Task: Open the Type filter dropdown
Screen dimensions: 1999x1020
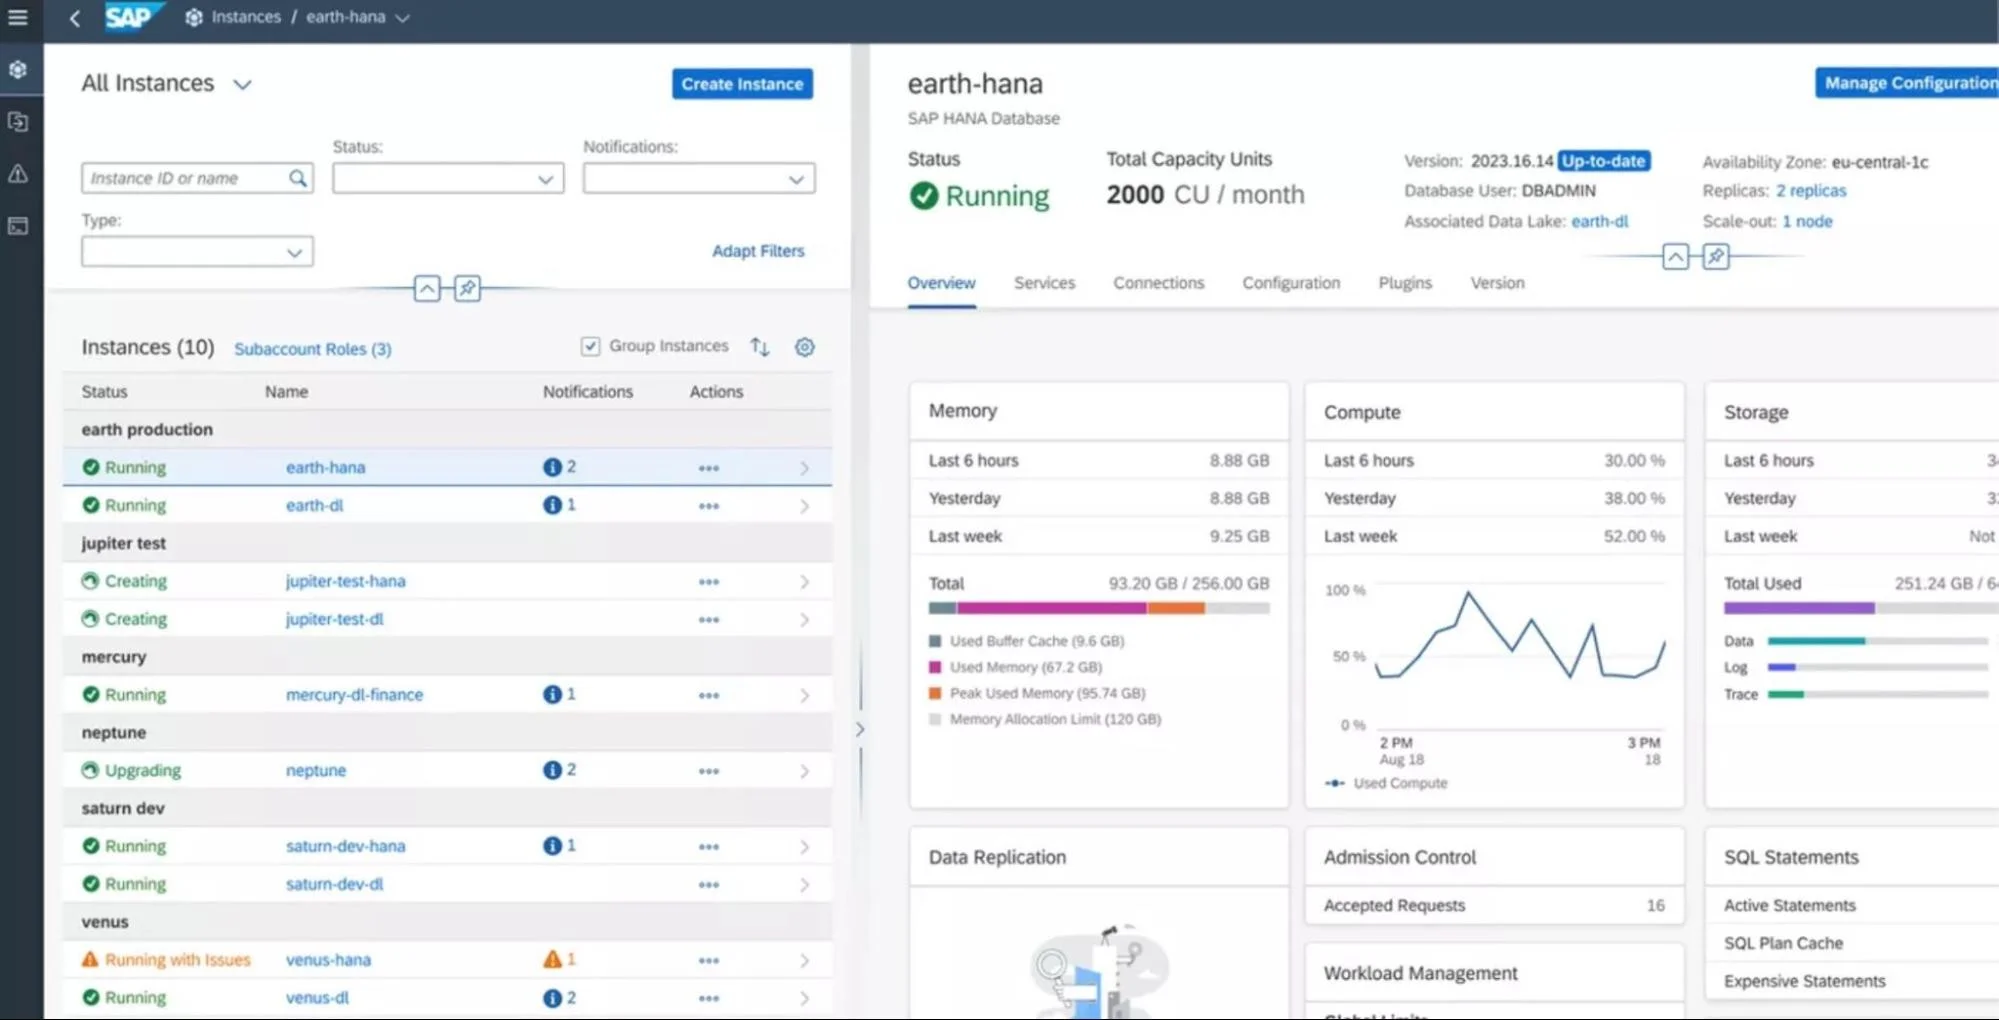Action: pos(197,252)
